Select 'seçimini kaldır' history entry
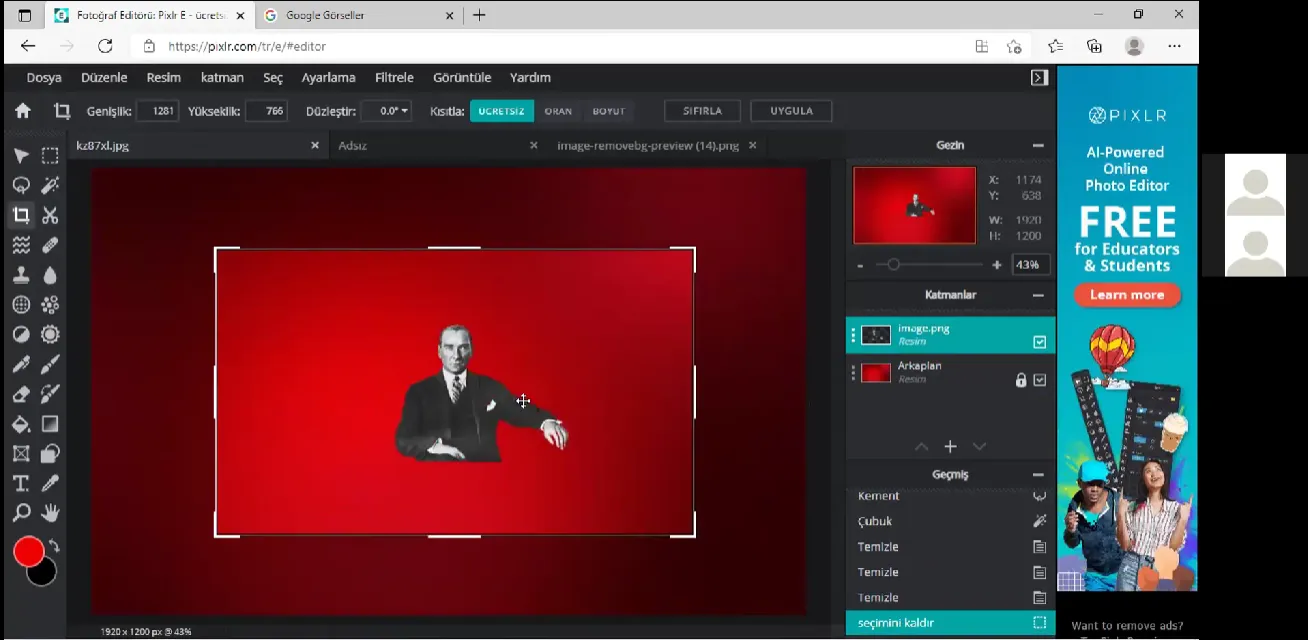 coord(950,623)
